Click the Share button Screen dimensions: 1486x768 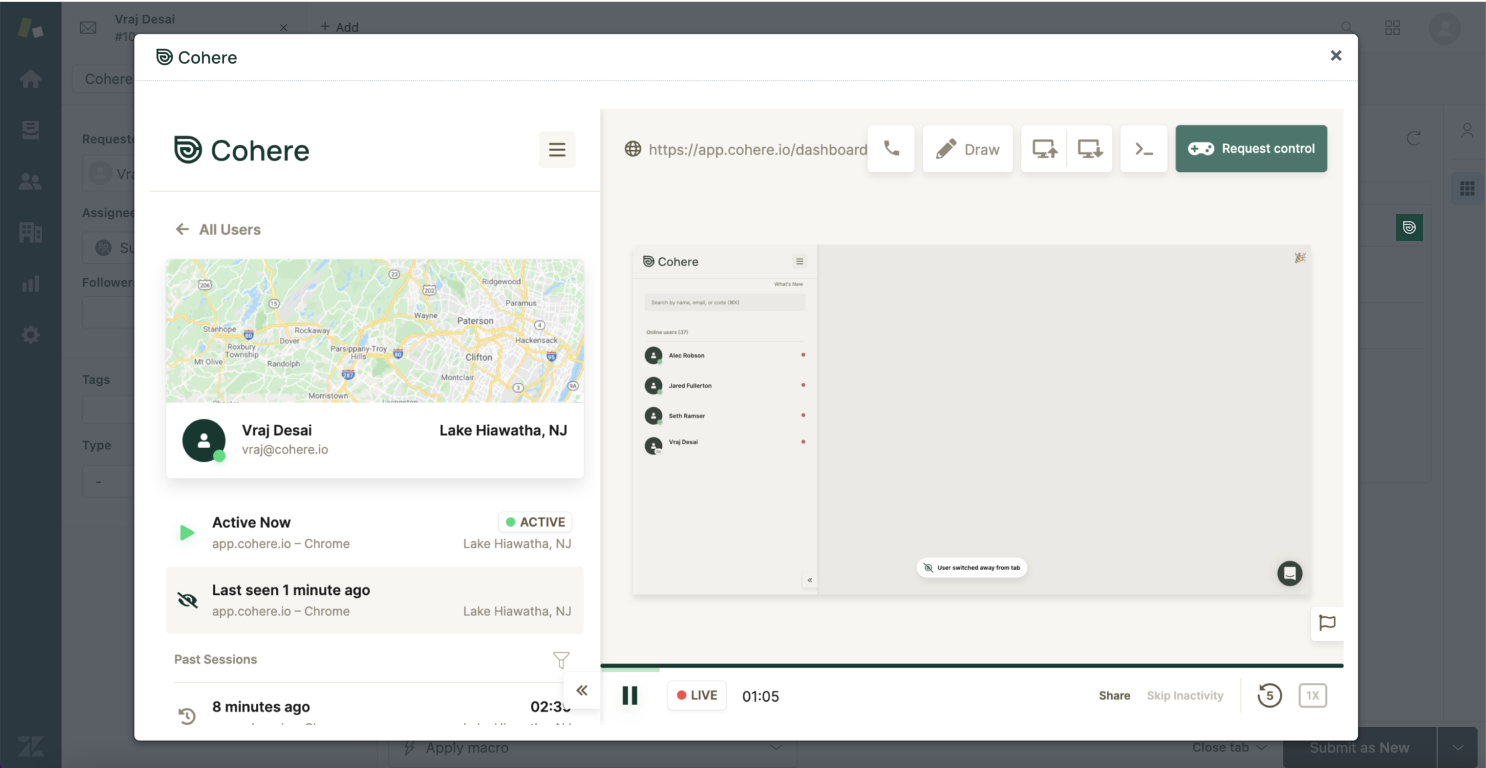(x=1114, y=696)
